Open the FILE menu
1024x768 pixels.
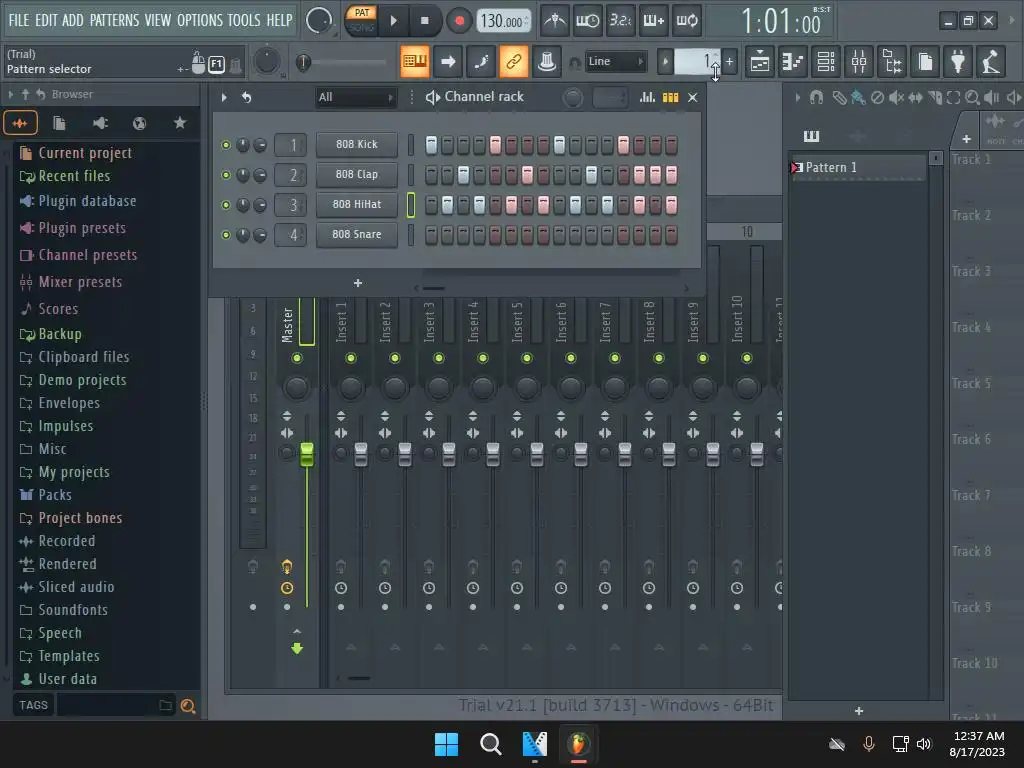19,20
